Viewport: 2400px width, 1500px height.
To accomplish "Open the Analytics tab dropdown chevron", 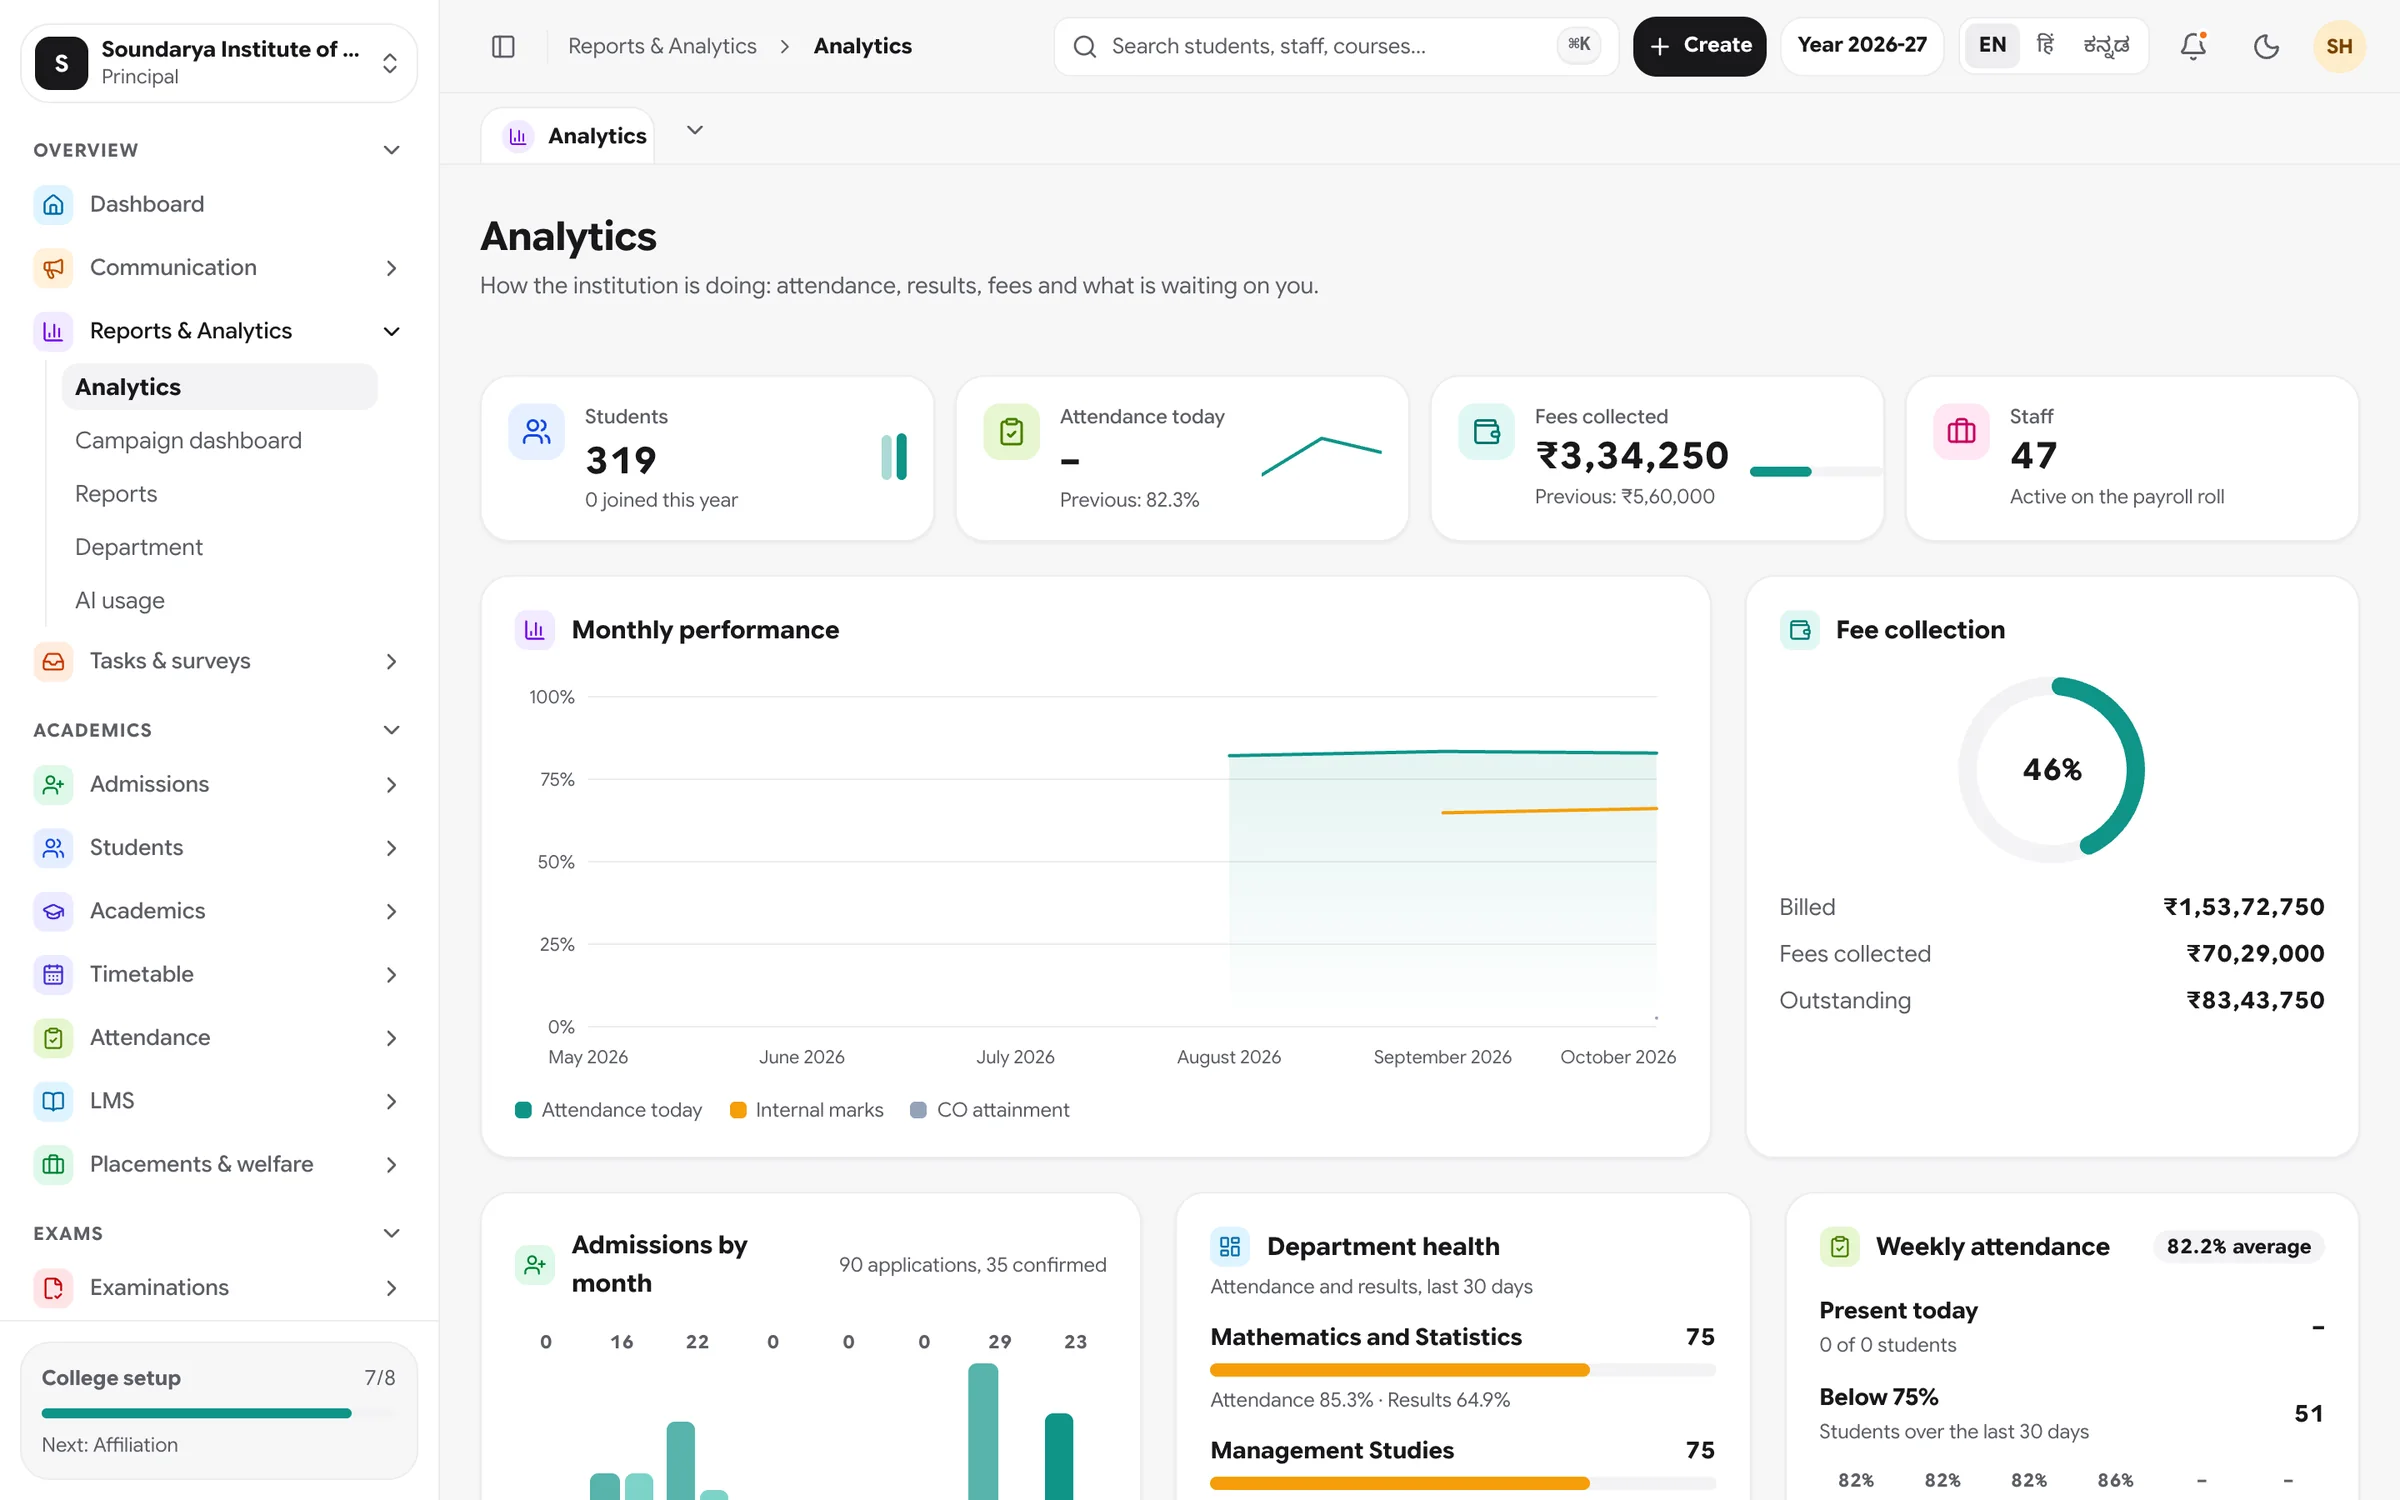I will (695, 130).
